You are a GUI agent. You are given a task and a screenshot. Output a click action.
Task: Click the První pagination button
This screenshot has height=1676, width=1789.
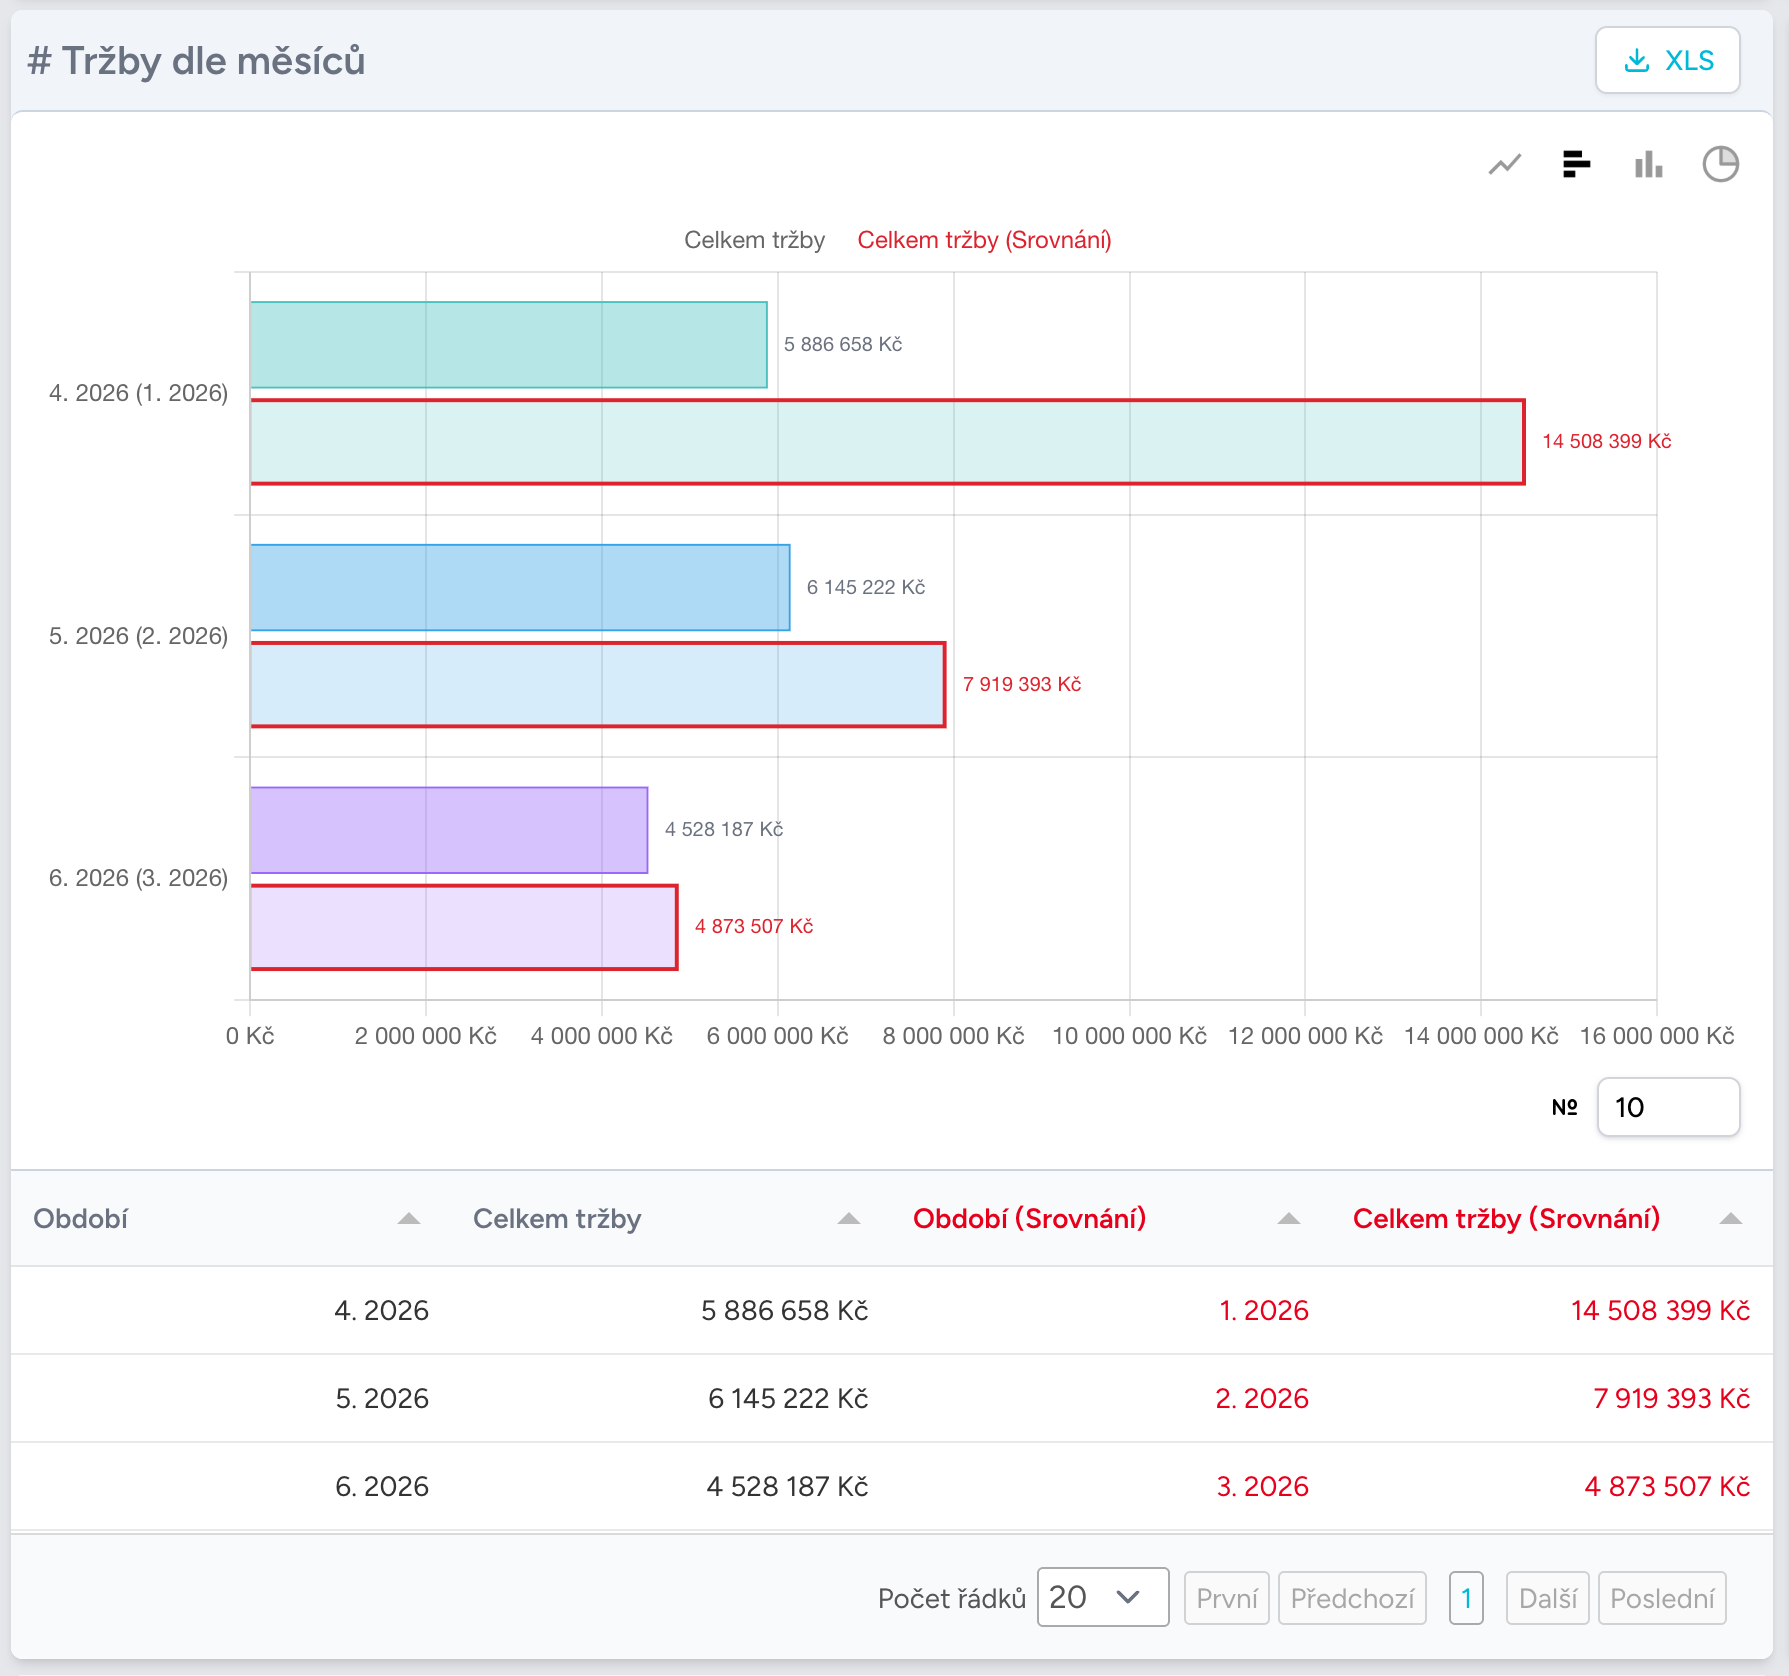pos(1227,1598)
